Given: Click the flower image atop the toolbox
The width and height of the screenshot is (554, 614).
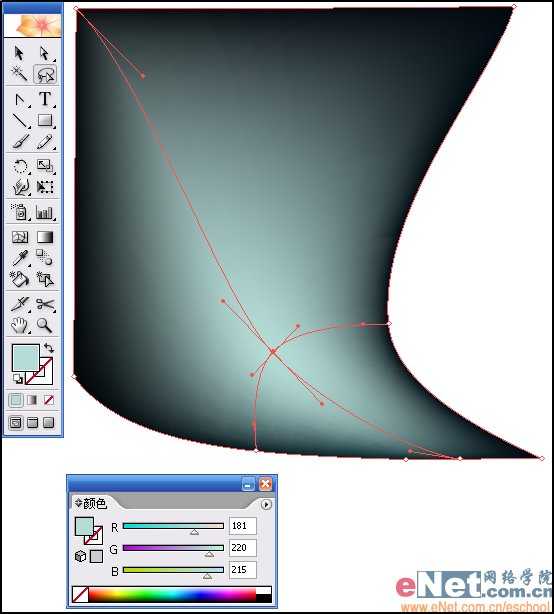Looking at the screenshot, I should pyautogui.click(x=33, y=25).
